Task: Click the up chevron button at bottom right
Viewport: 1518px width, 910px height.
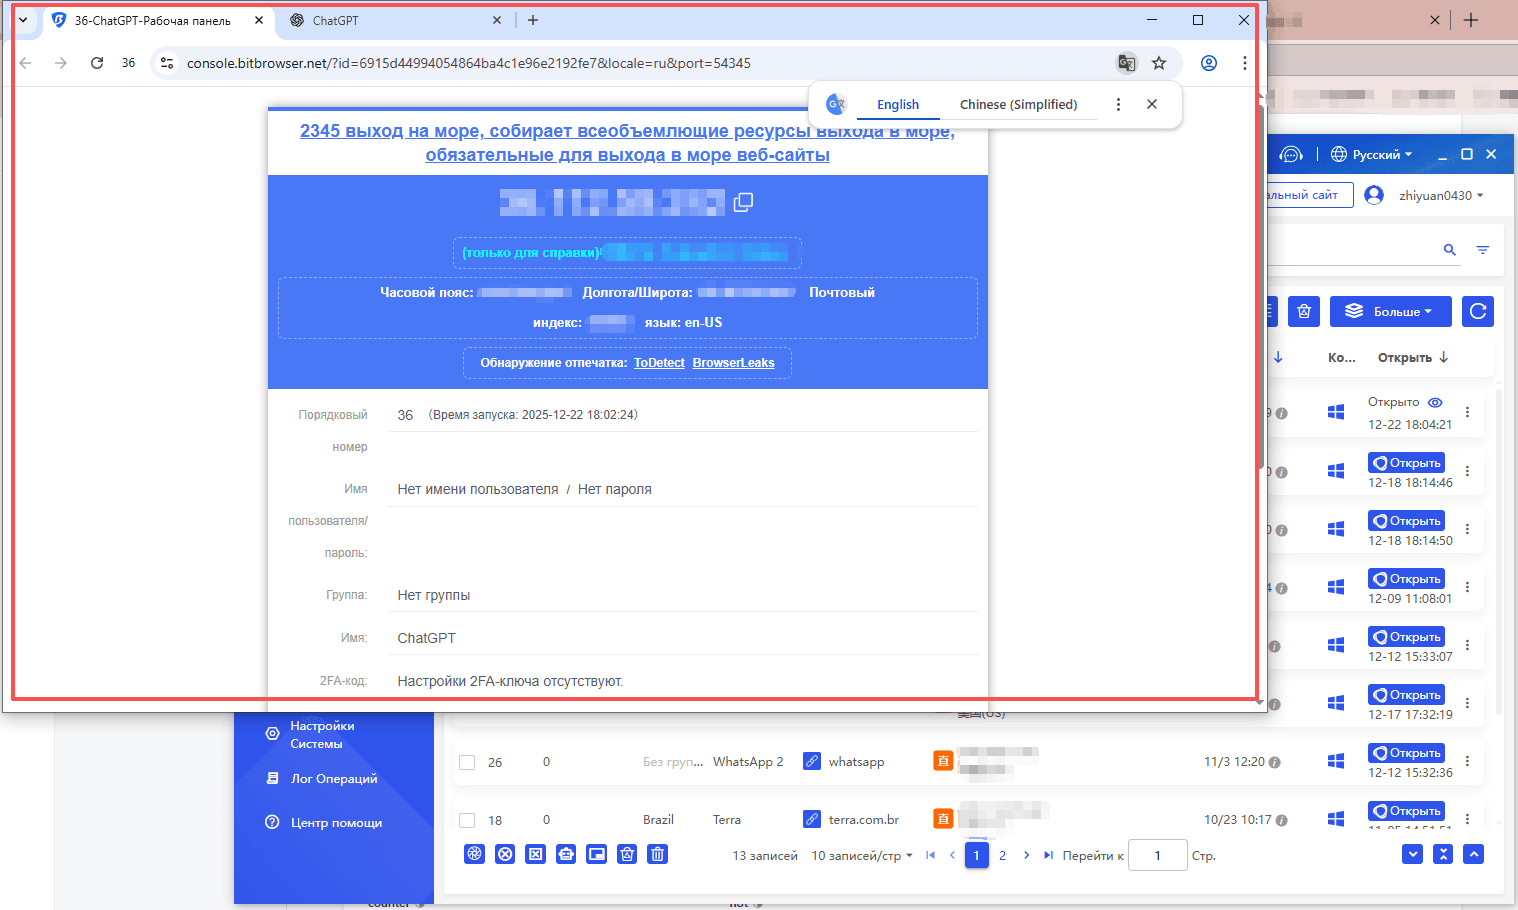Action: [1473, 854]
